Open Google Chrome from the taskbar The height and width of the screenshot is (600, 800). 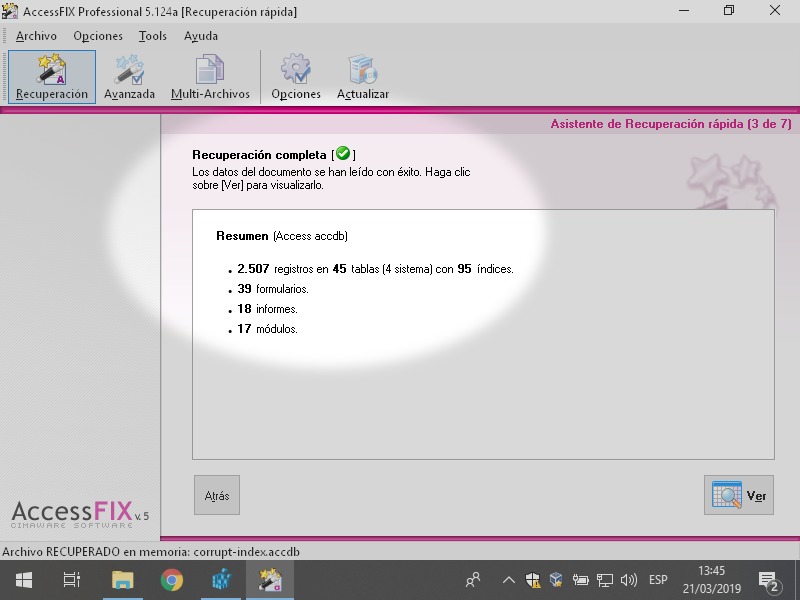click(172, 579)
